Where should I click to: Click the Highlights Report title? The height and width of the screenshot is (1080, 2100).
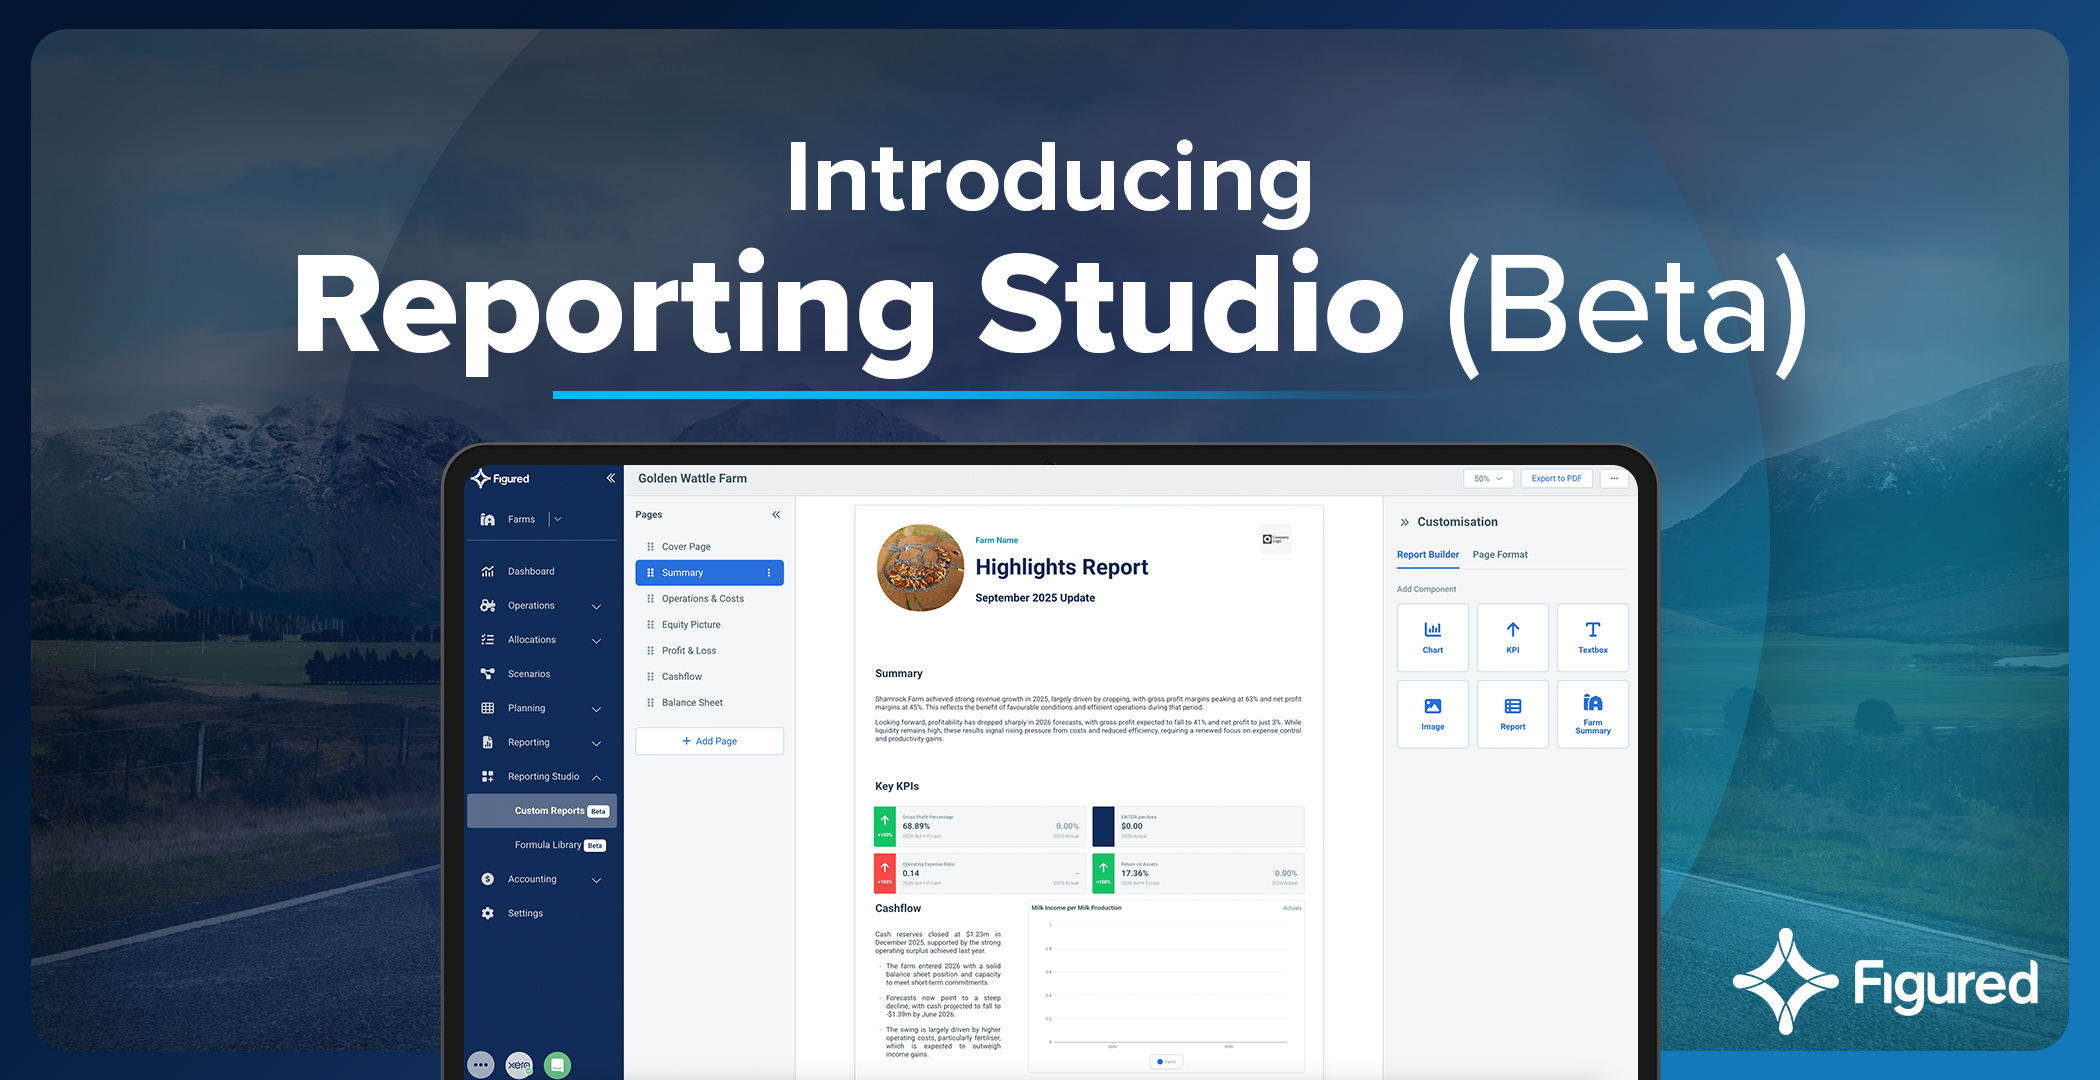(x=1061, y=567)
